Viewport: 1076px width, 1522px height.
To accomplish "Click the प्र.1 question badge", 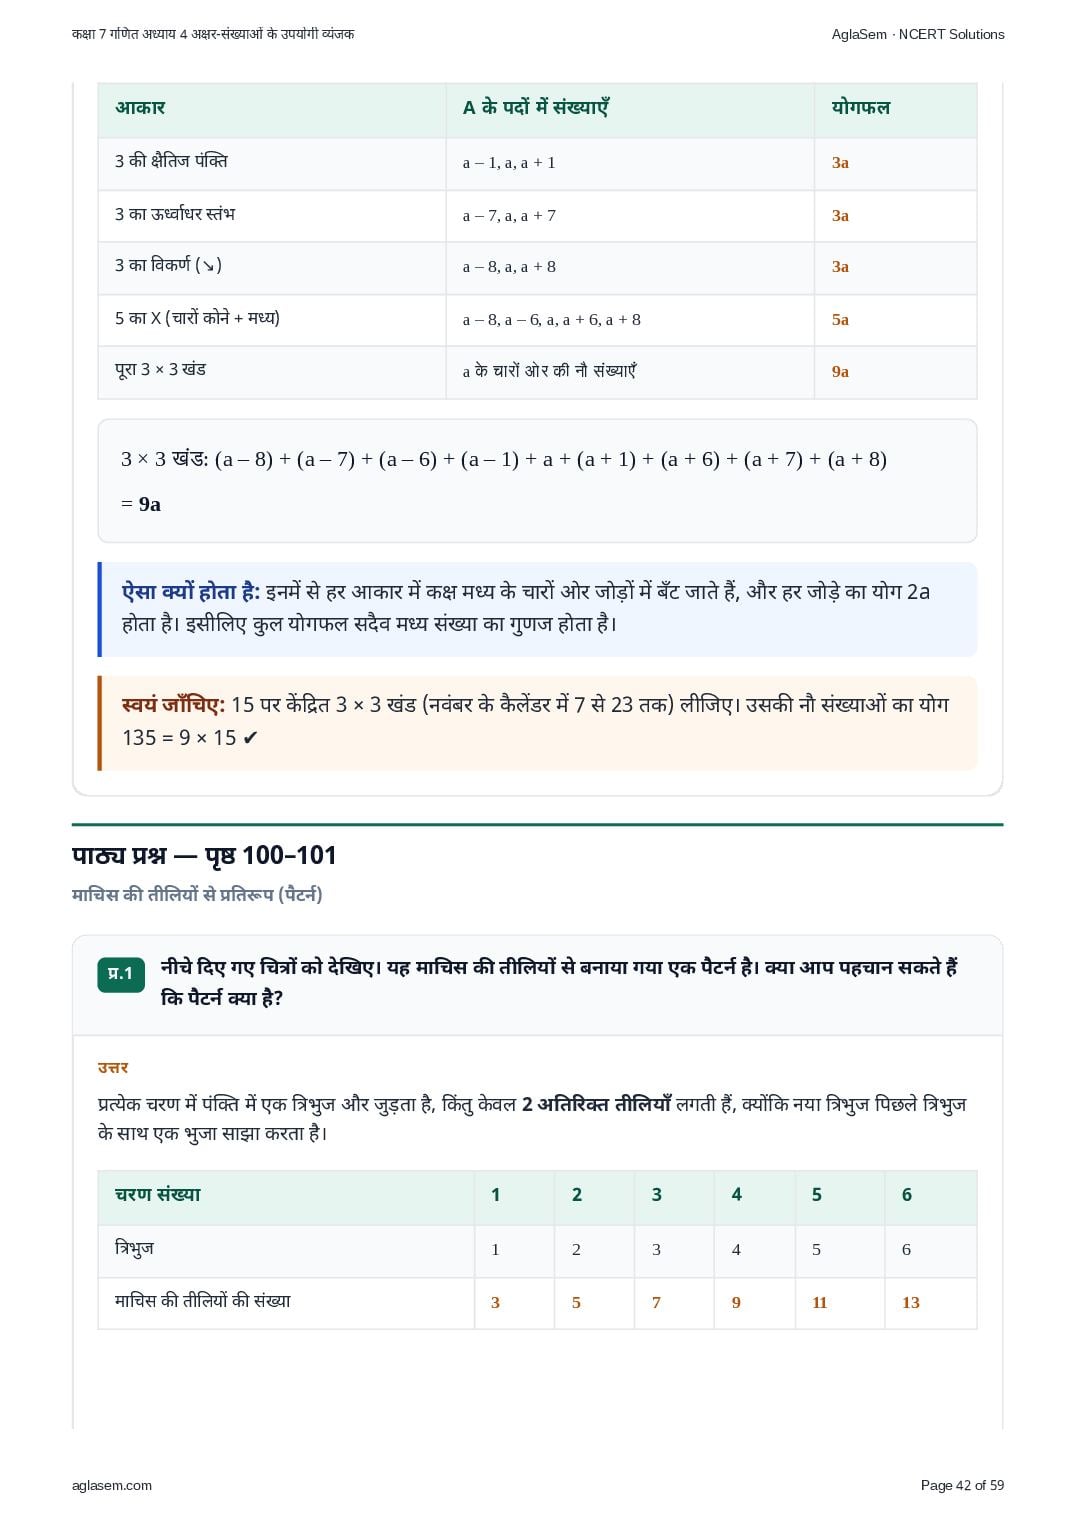I will point(121,974).
